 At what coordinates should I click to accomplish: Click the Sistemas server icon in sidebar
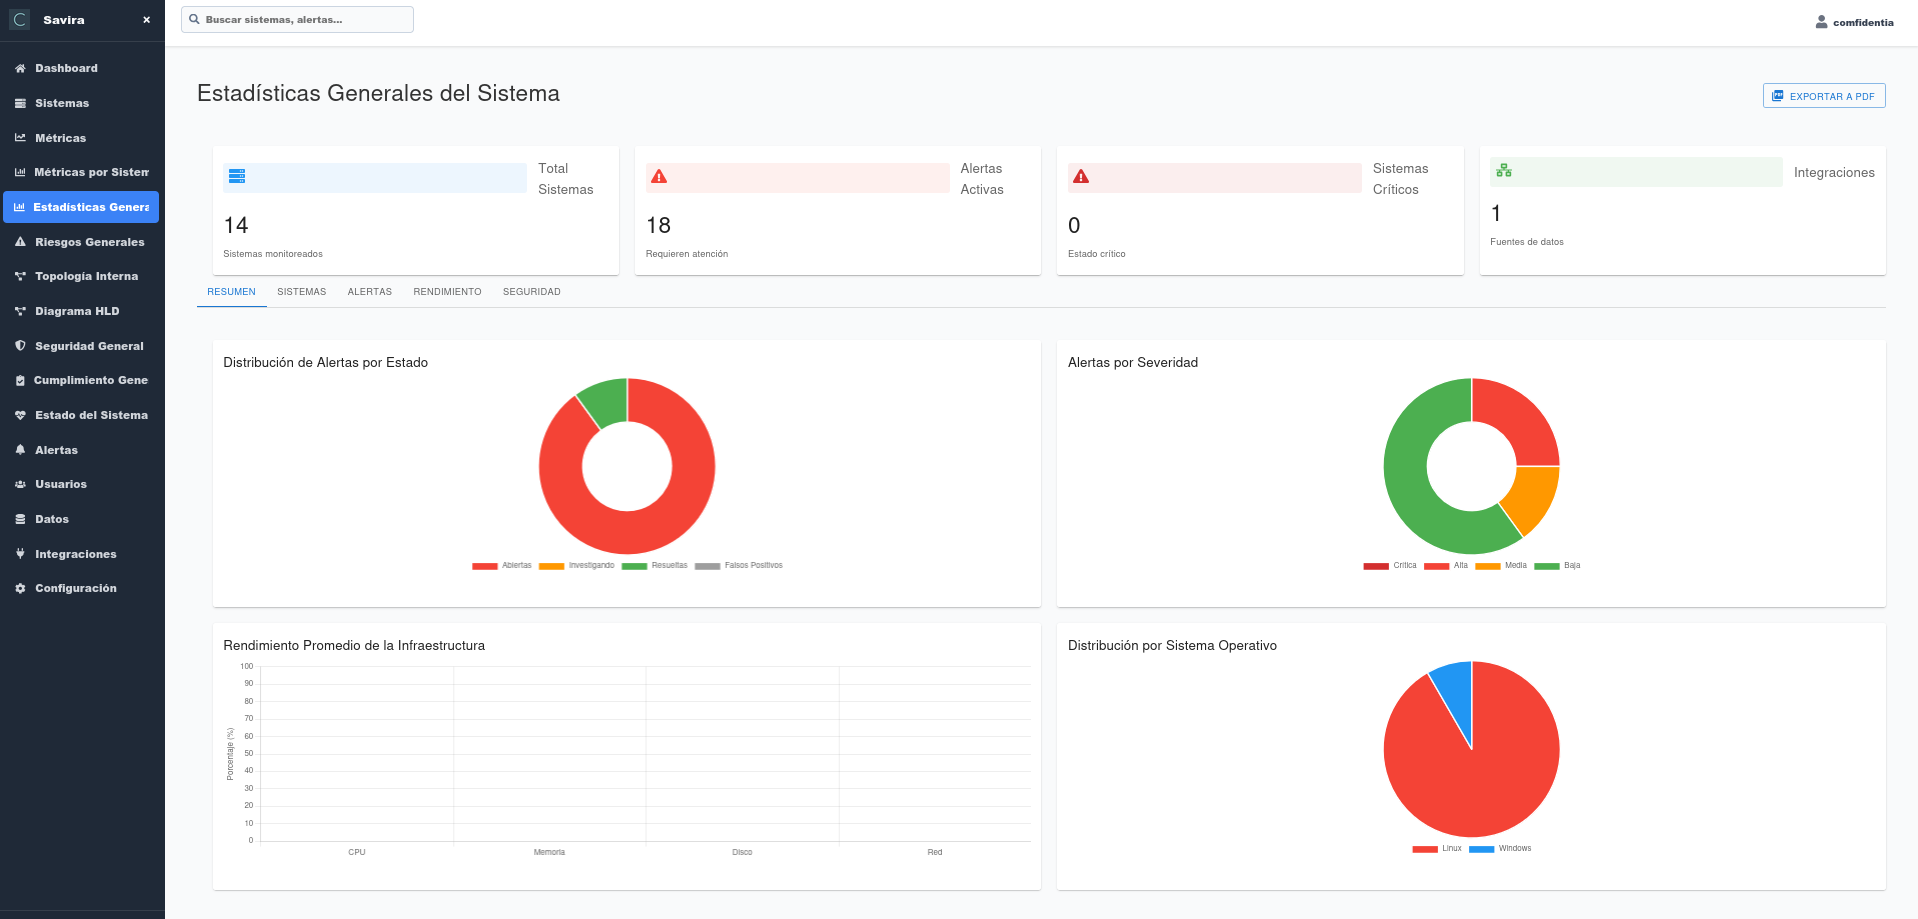(x=20, y=104)
